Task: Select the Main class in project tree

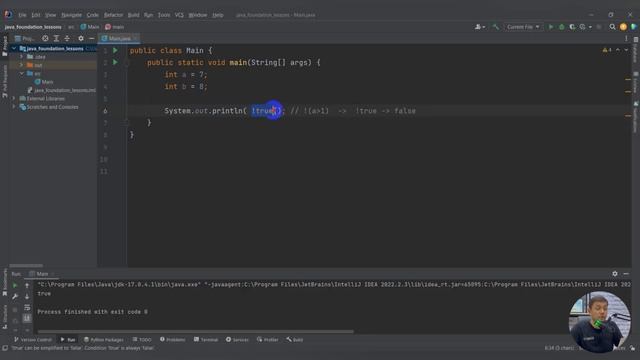Action: [44, 82]
